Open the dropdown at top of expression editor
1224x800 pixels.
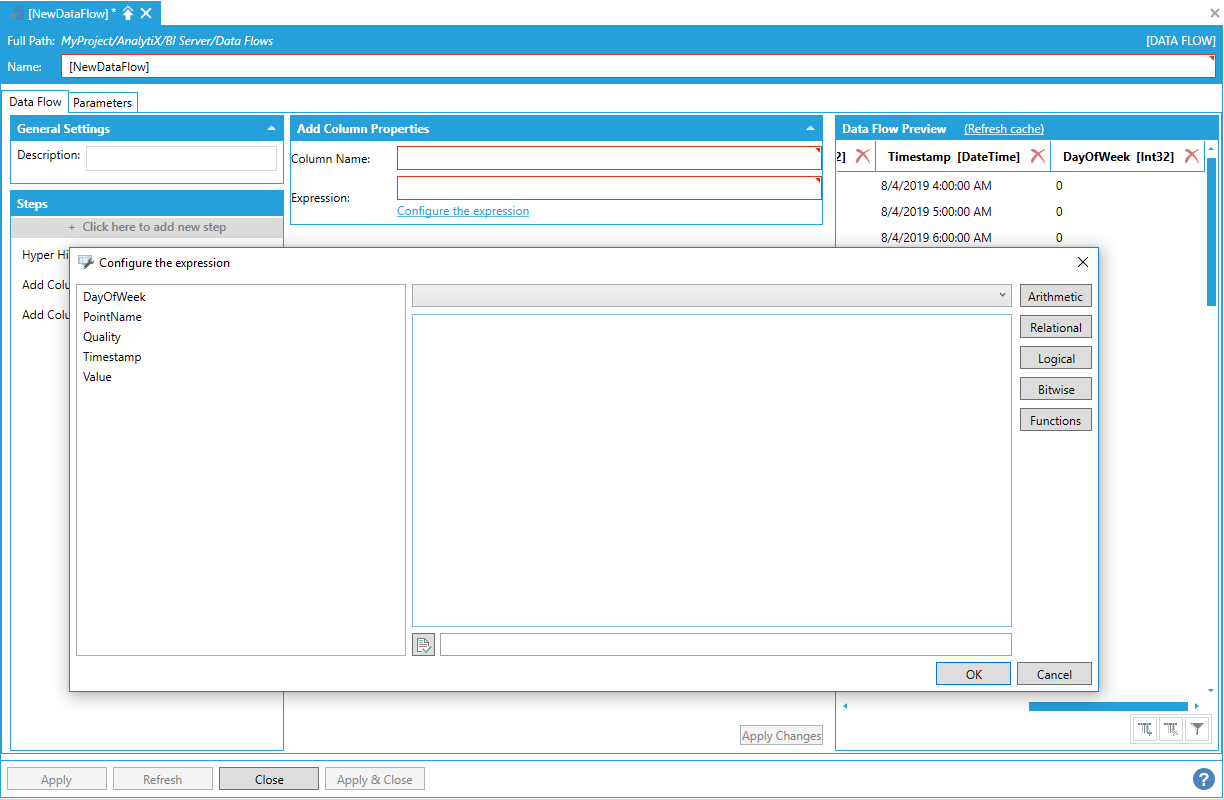[712, 296]
